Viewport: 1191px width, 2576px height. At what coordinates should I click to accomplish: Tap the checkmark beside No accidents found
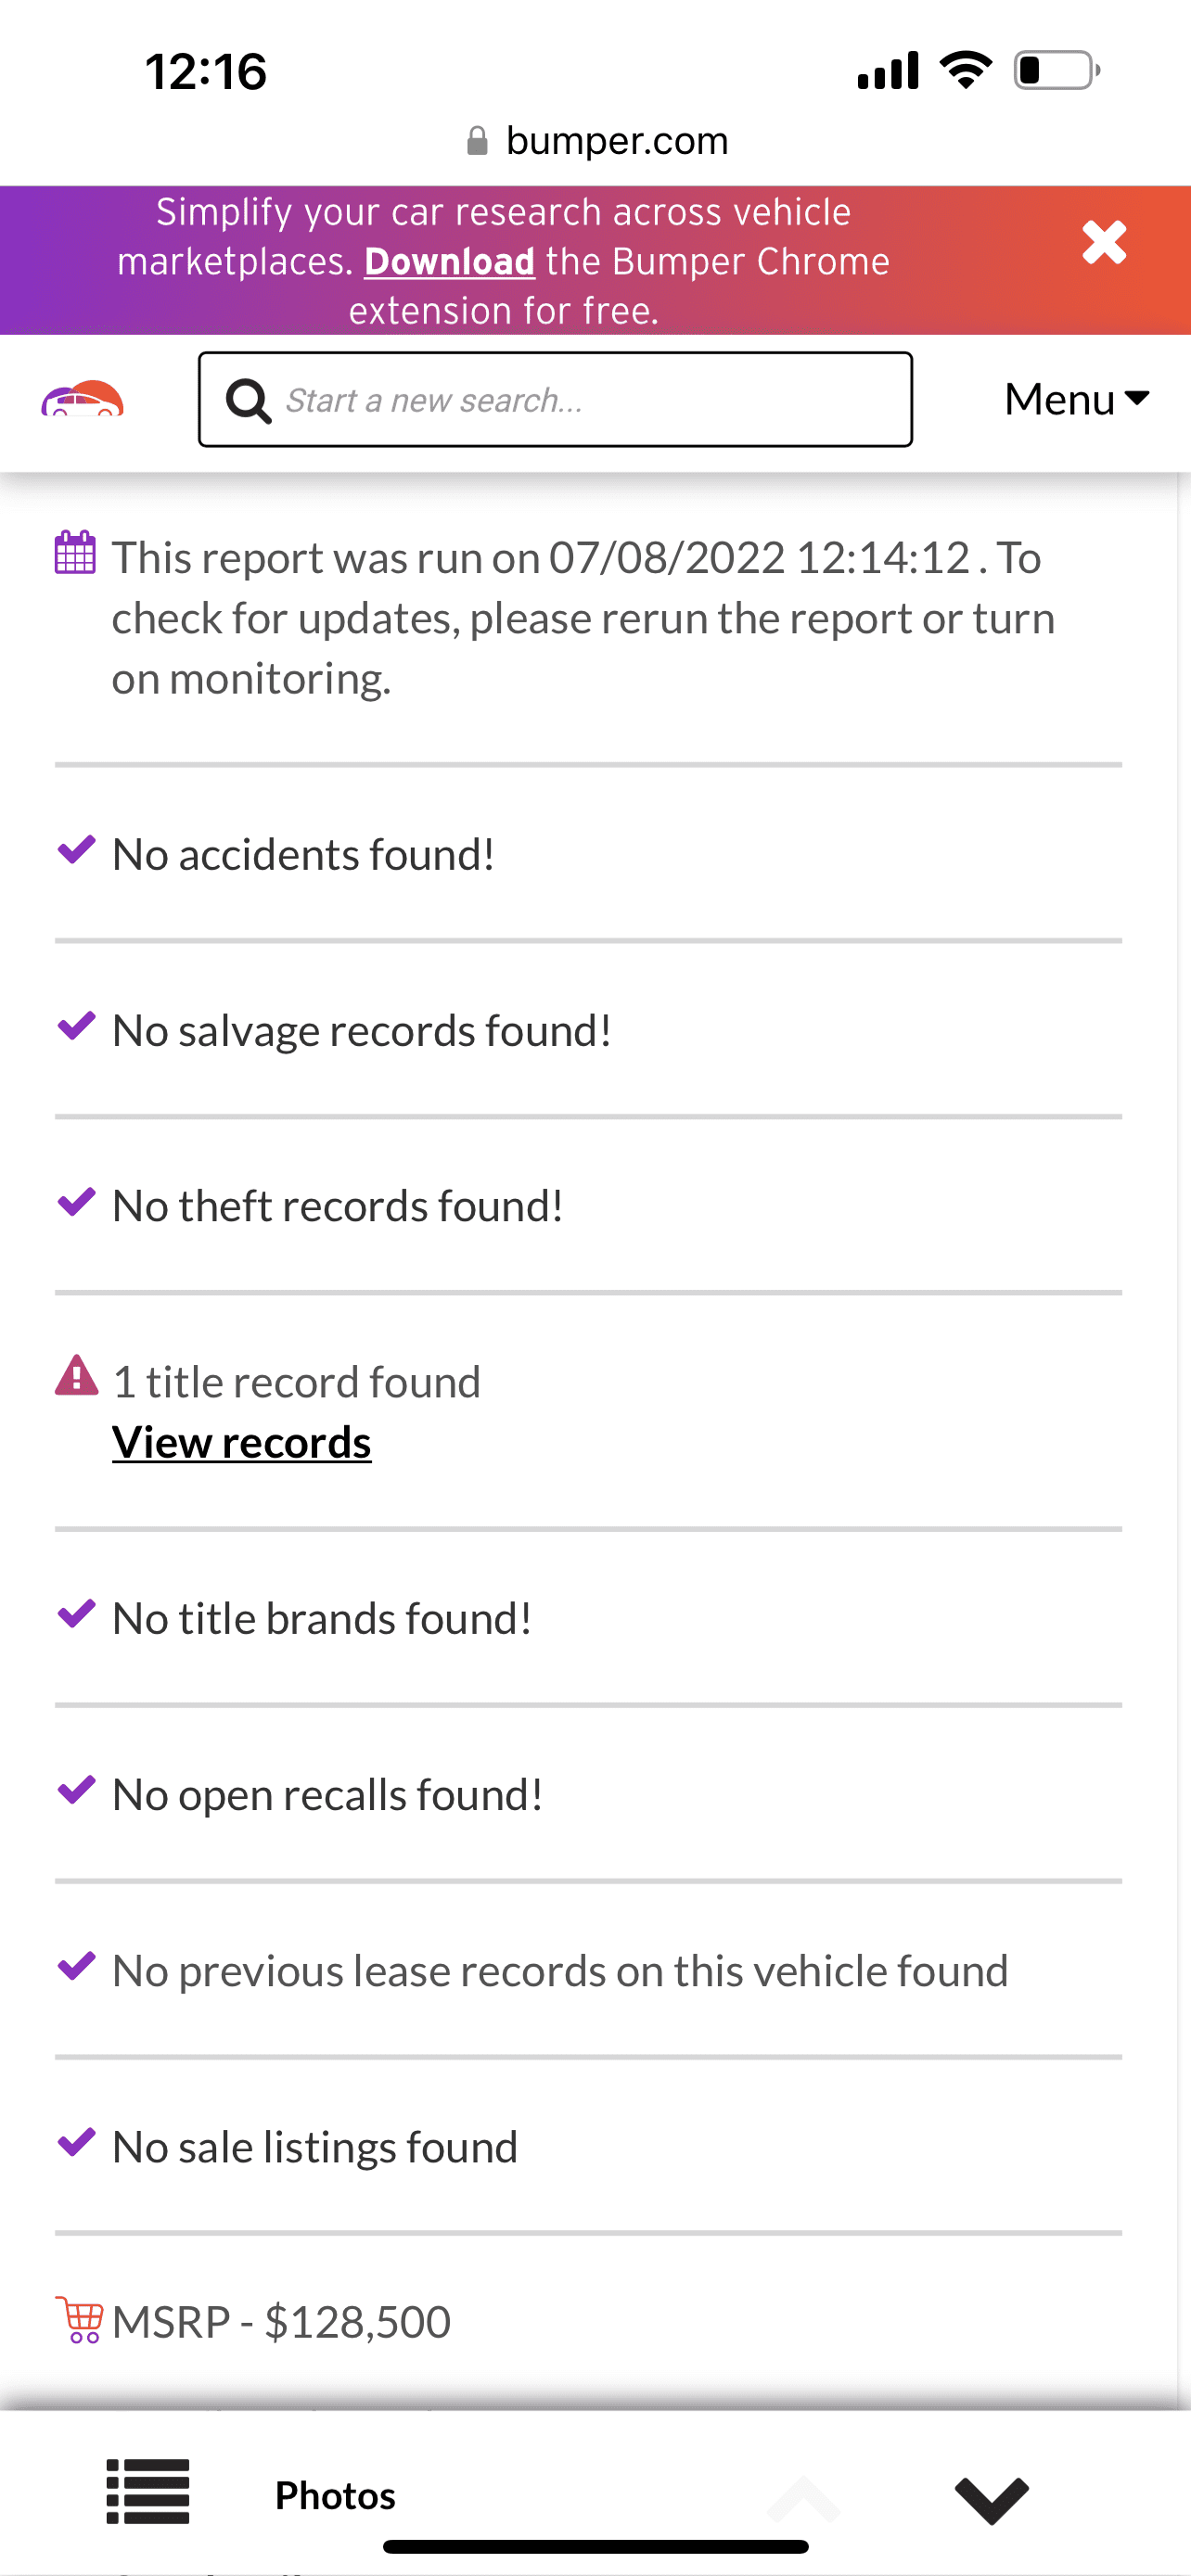[77, 849]
